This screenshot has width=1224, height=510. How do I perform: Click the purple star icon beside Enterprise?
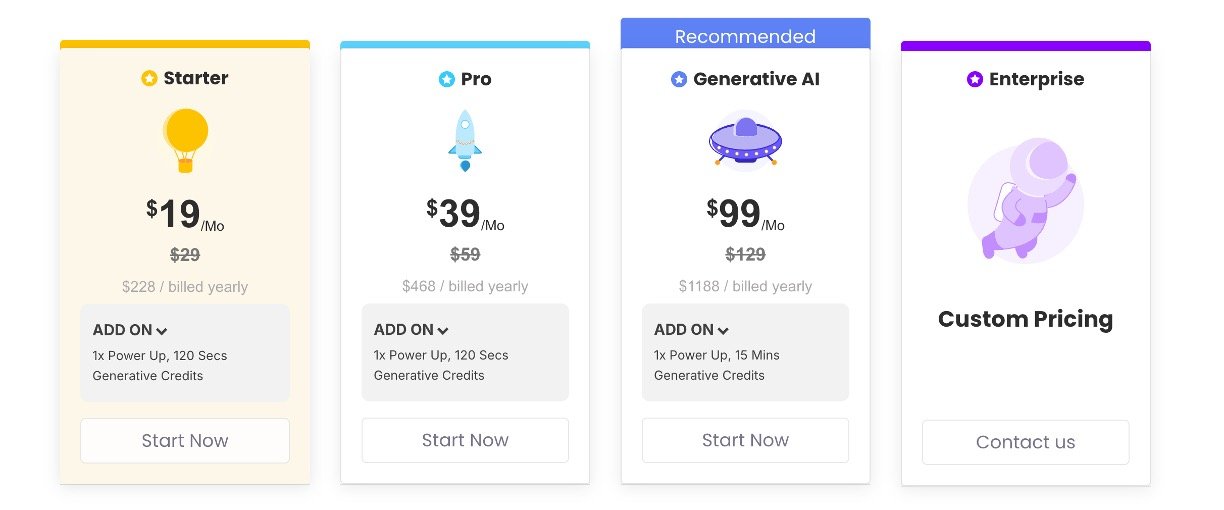[x=975, y=79]
